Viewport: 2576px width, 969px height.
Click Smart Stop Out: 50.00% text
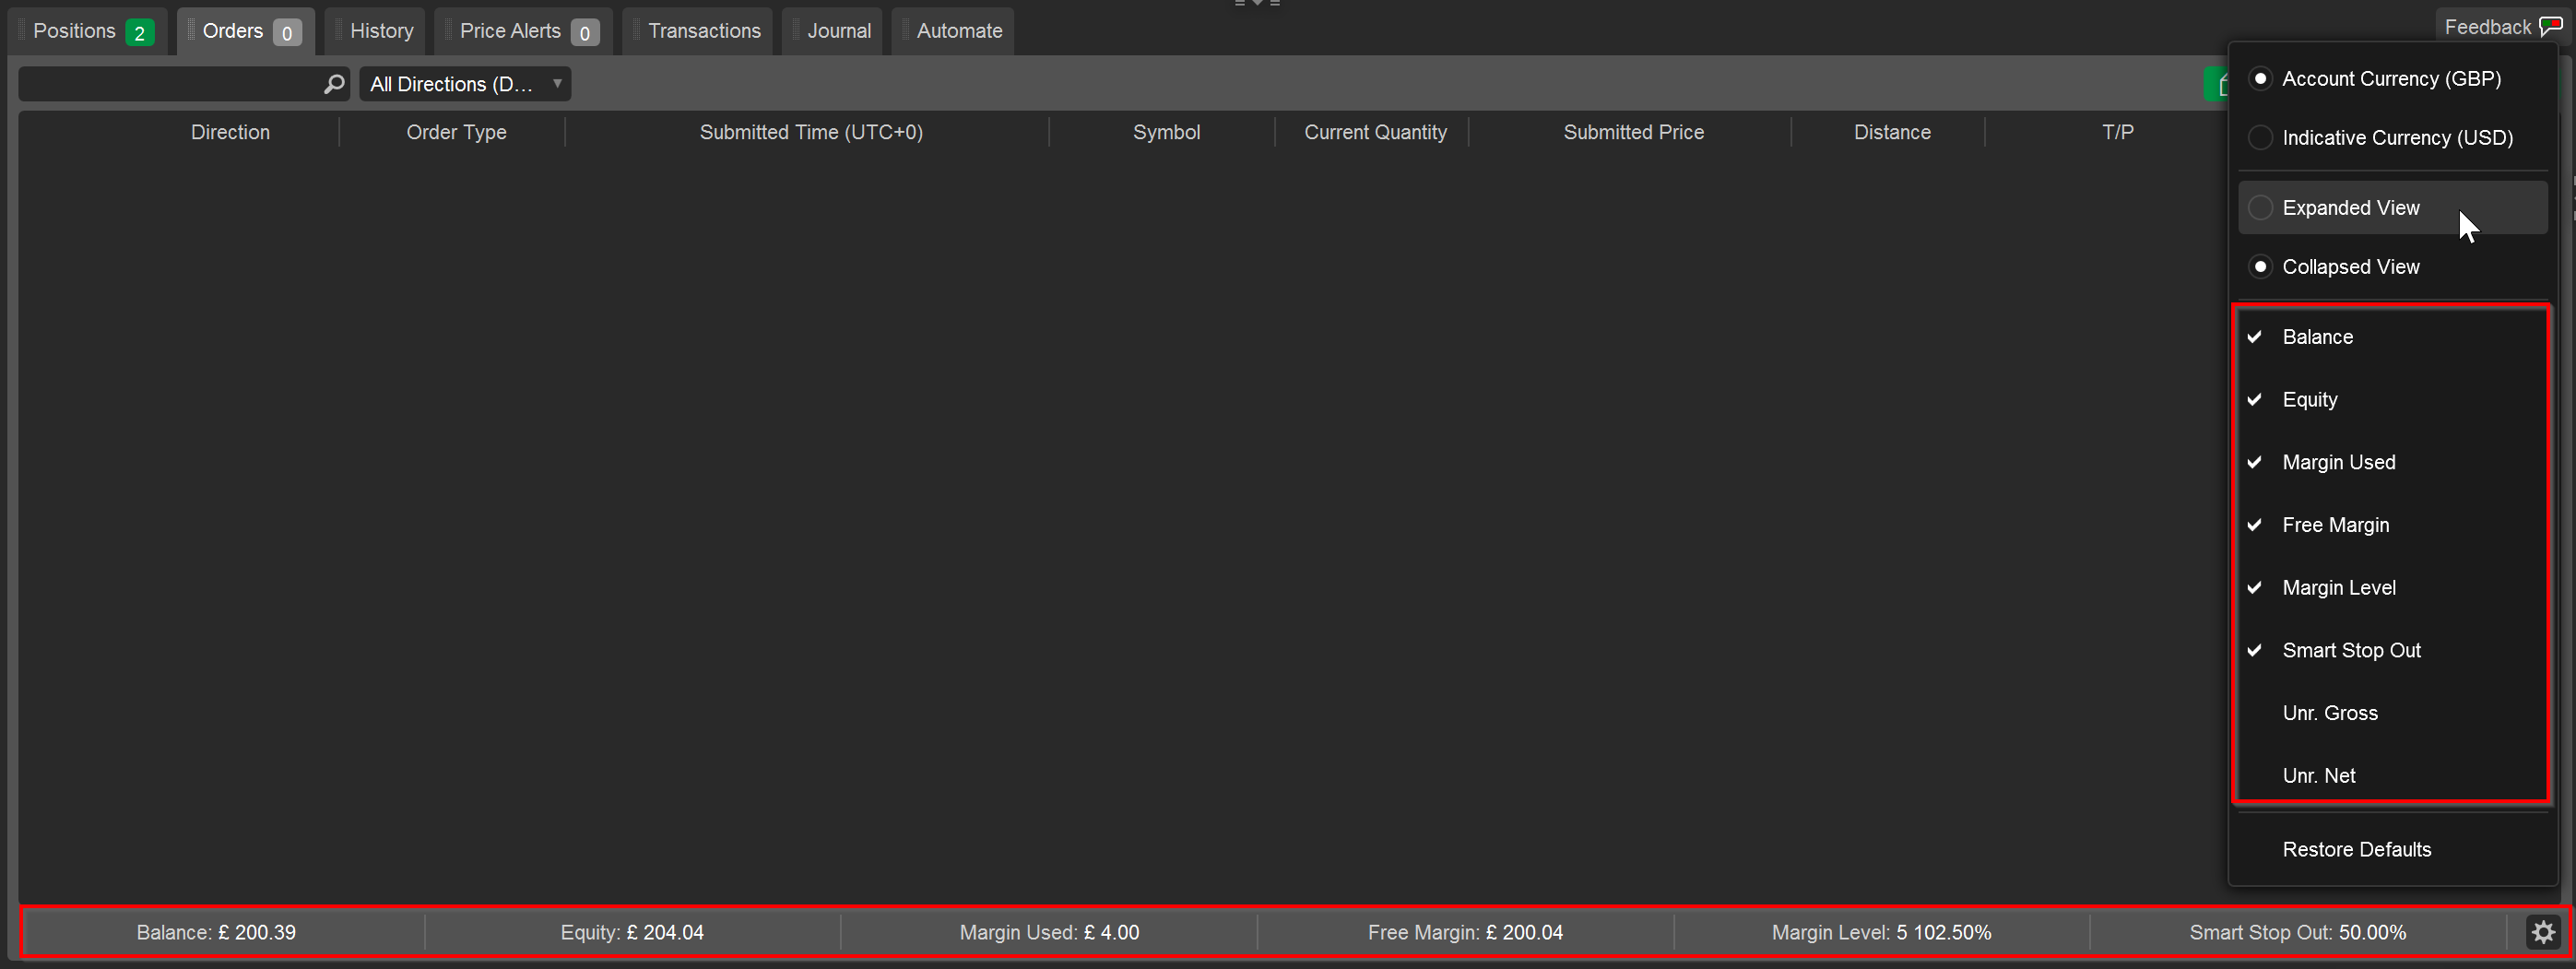2297,933
